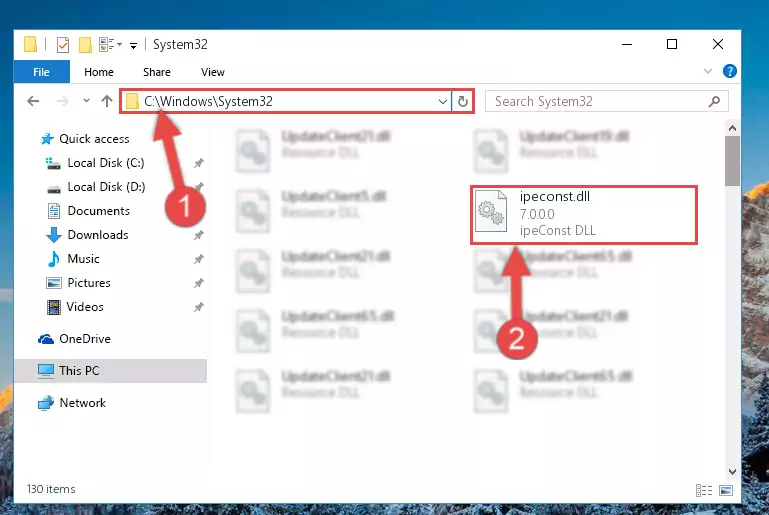
Task: Maximize the System32 window
Action: 672,44
